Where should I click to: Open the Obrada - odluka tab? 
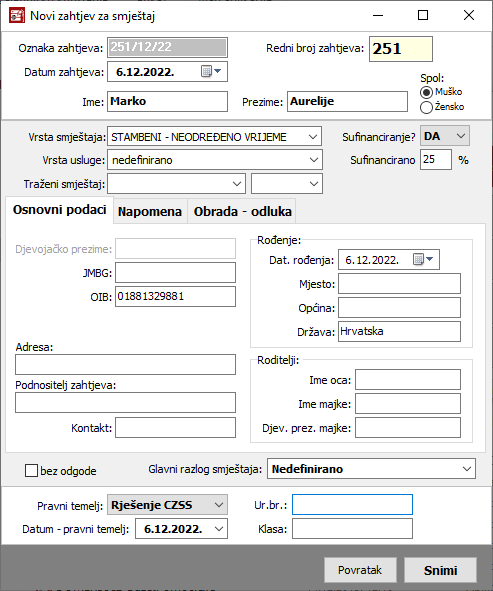point(242,211)
